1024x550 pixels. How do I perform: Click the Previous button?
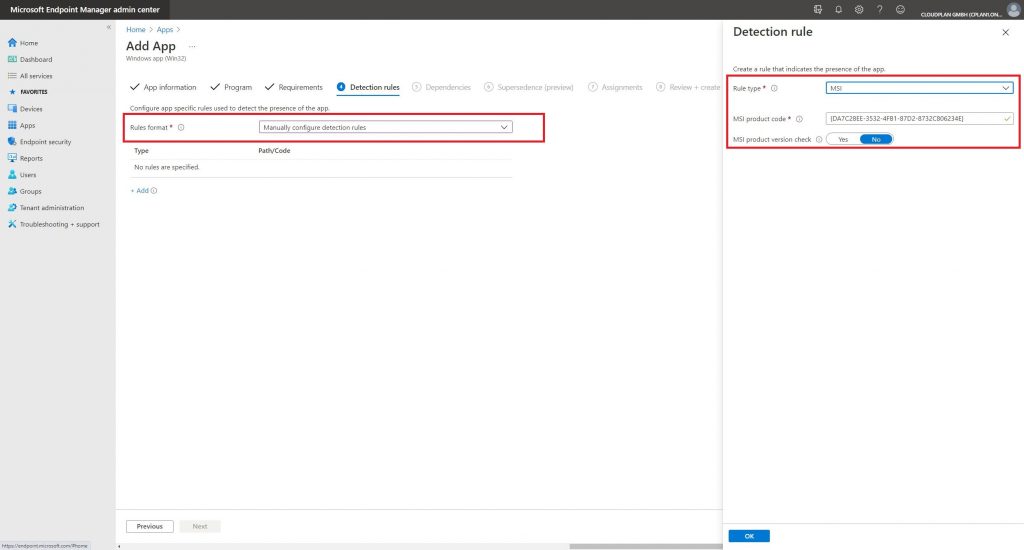coord(150,526)
